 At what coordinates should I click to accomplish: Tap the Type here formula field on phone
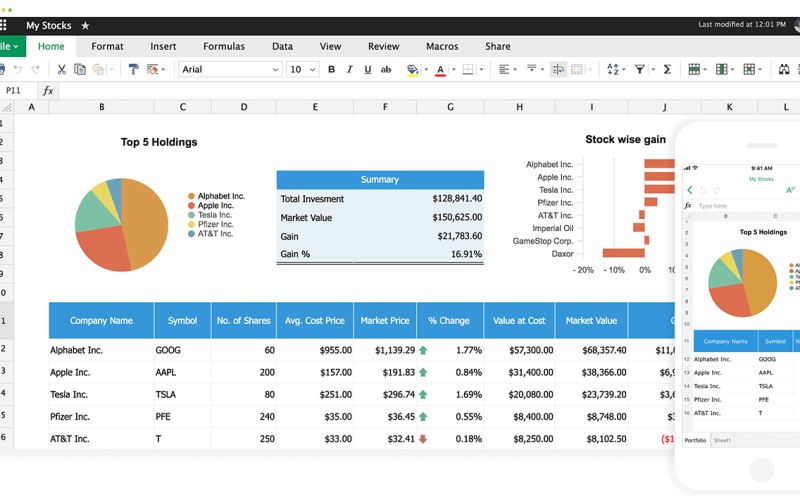point(747,206)
